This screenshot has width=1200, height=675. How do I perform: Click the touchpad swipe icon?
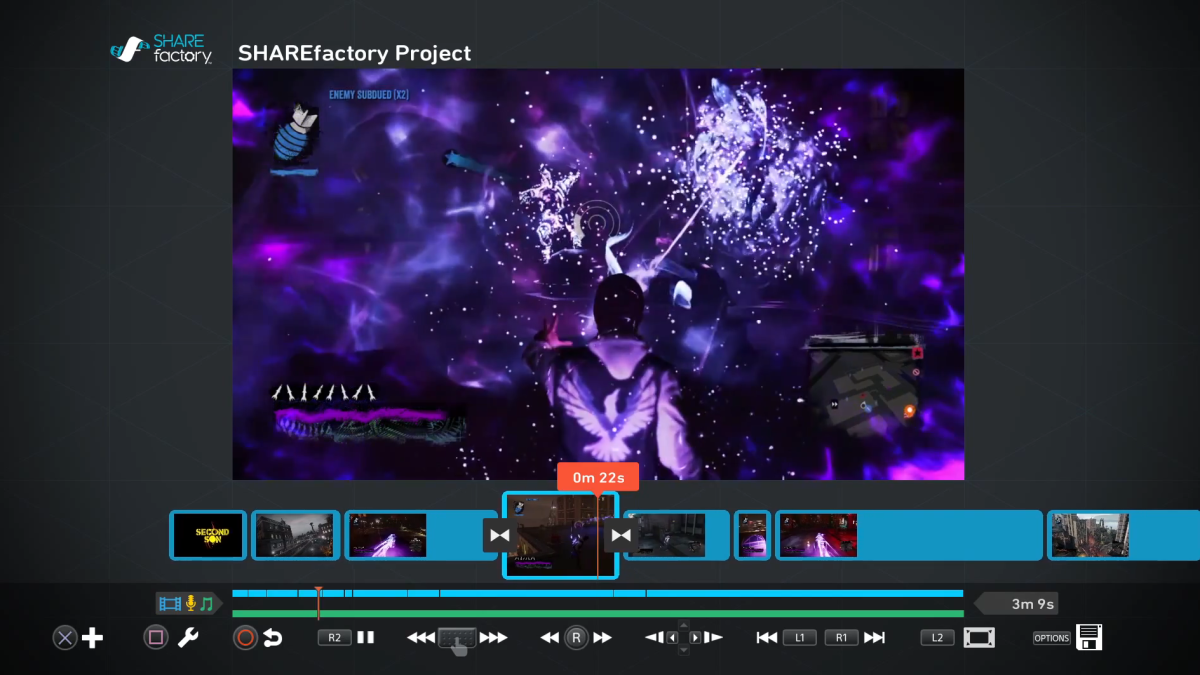[457, 640]
